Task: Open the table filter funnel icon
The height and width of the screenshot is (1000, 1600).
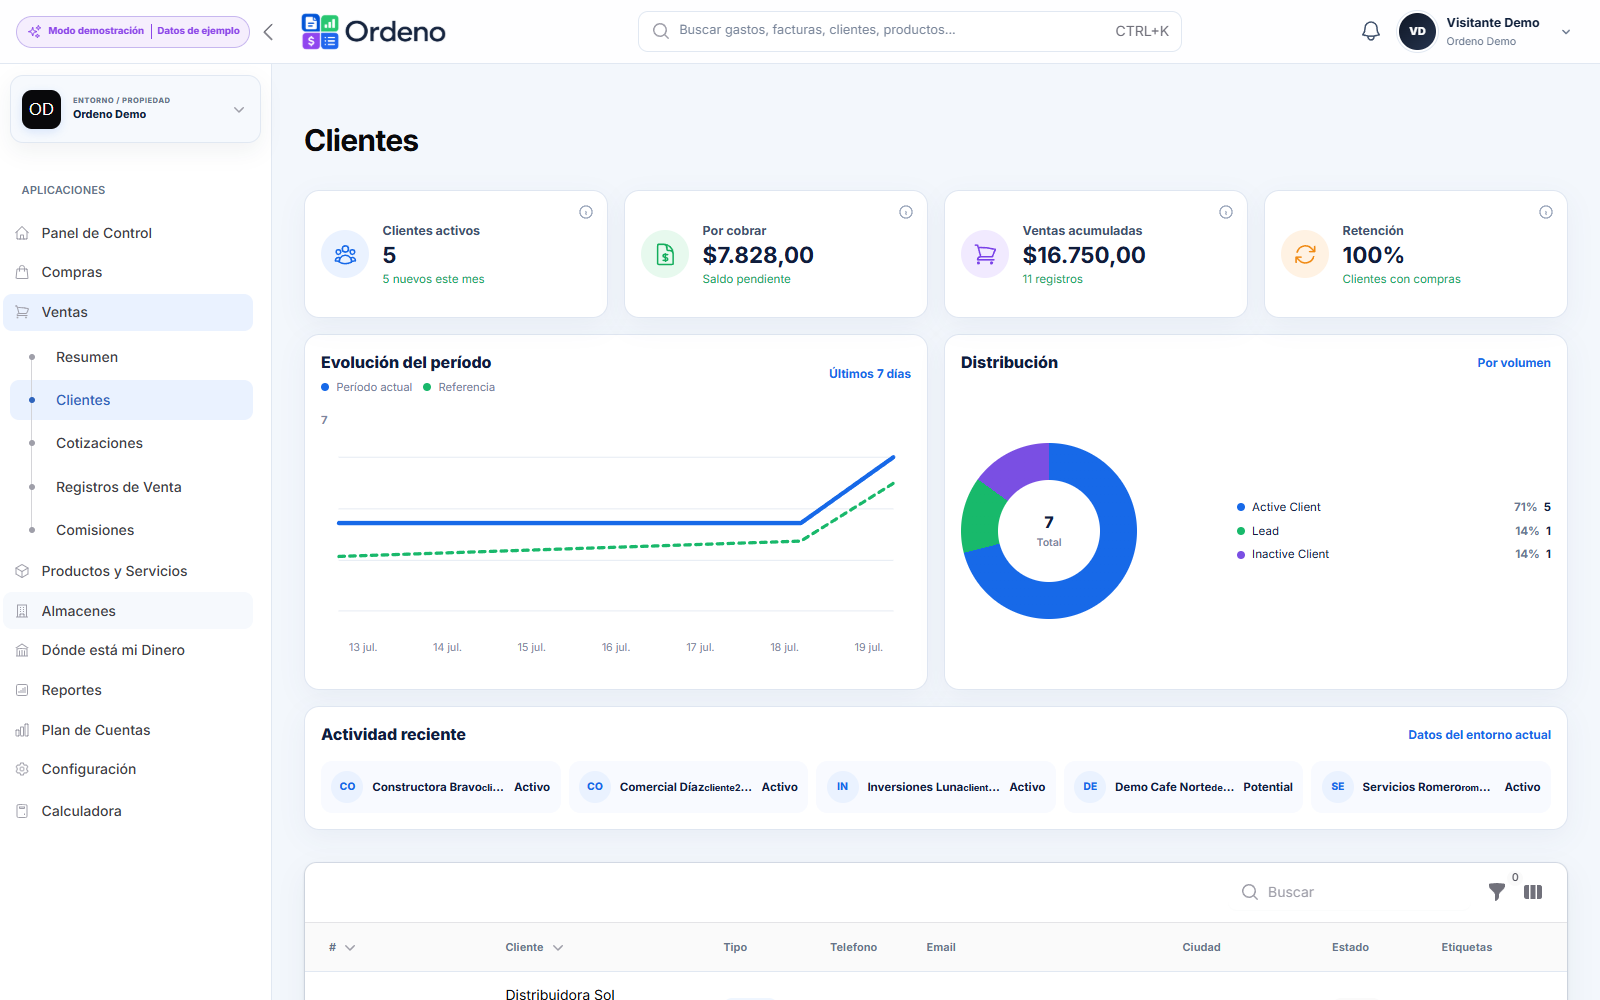Action: (1496, 892)
